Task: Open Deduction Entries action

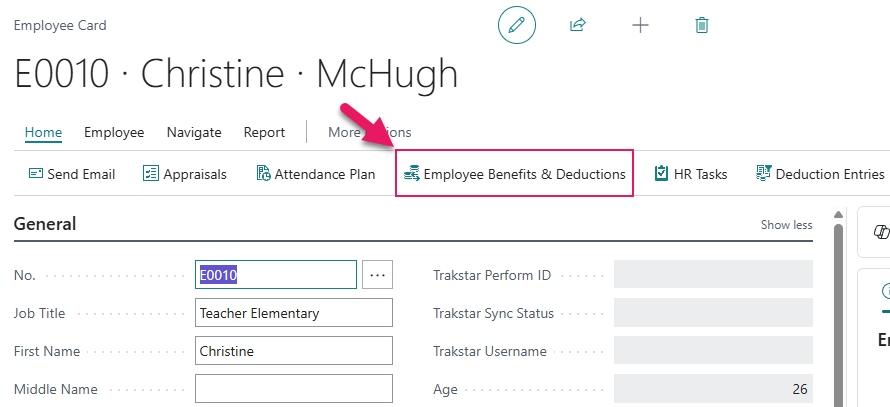Action: pos(820,174)
